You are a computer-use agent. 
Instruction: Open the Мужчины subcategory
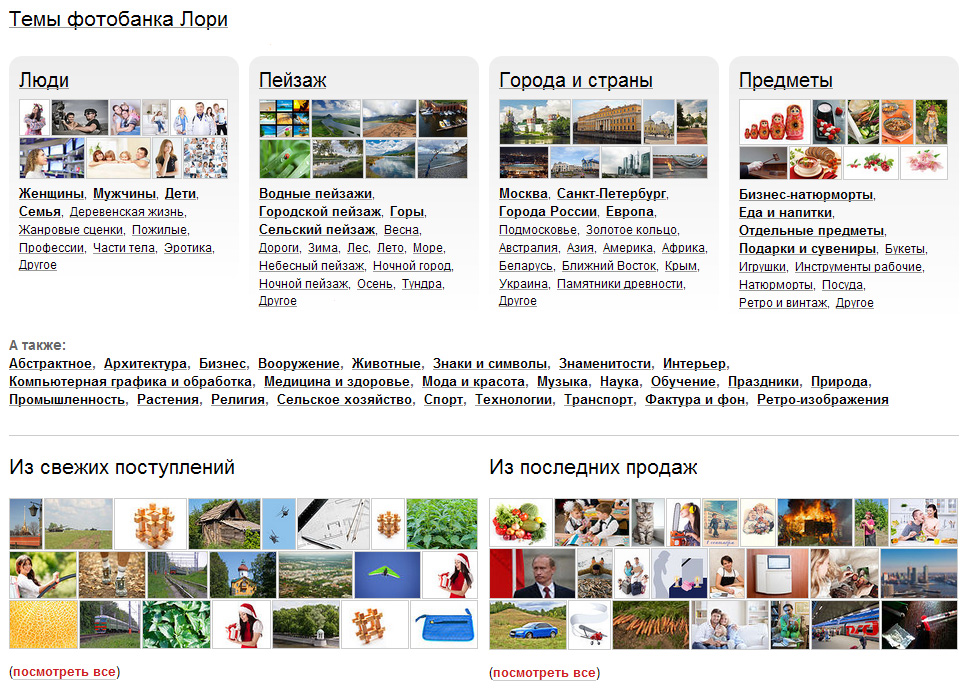(x=125, y=194)
